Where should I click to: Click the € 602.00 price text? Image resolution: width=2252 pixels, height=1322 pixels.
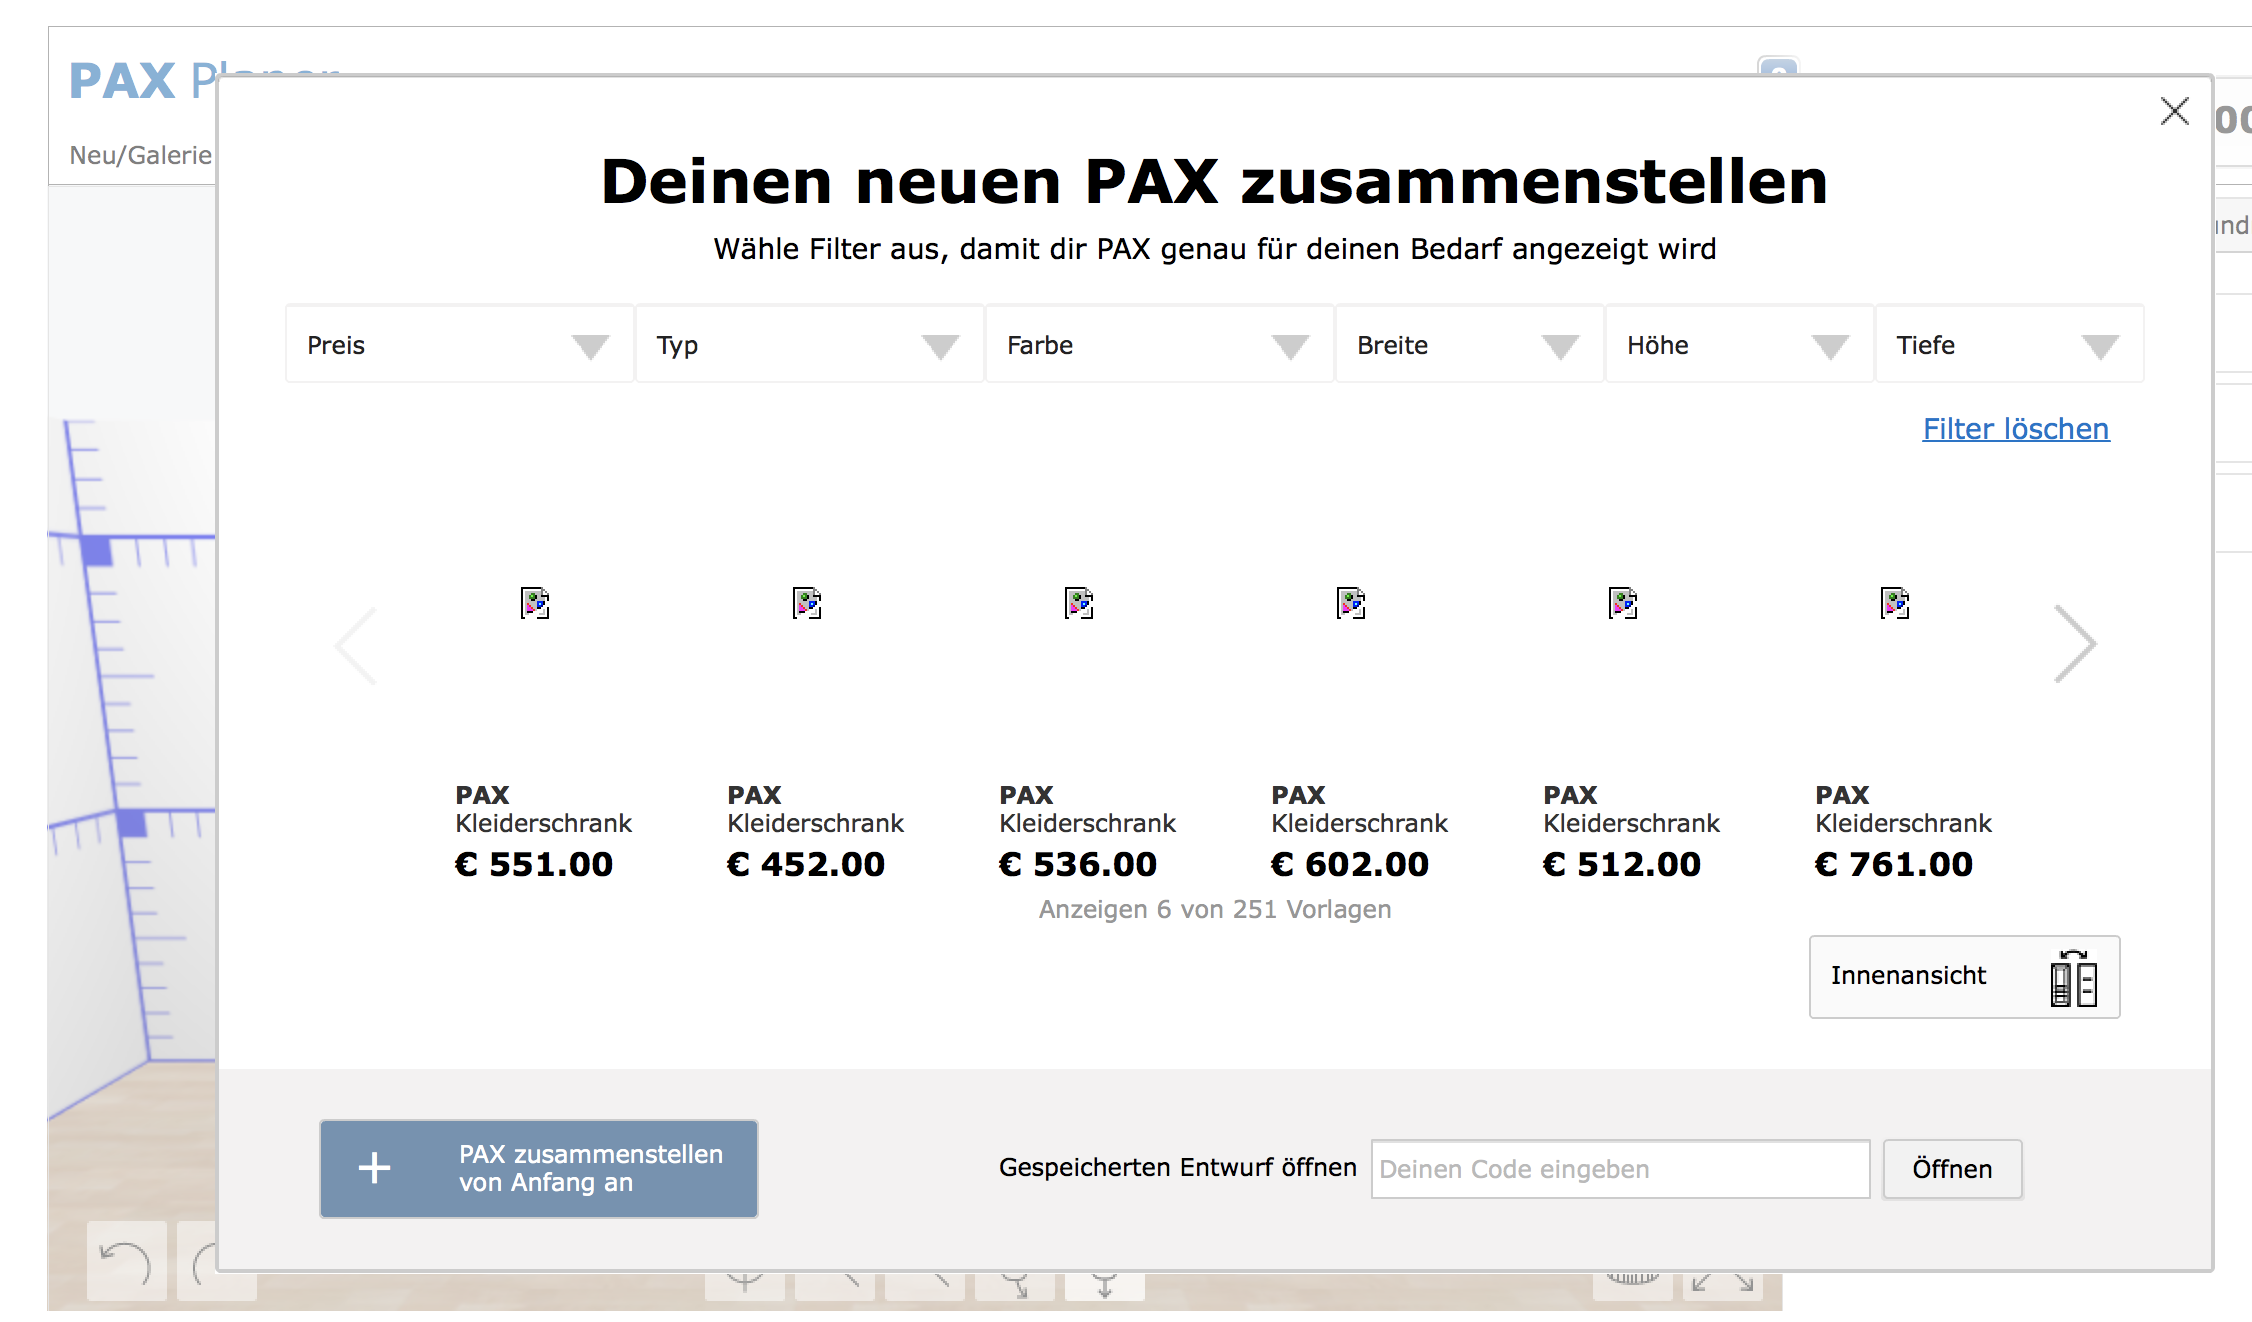point(1350,864)
